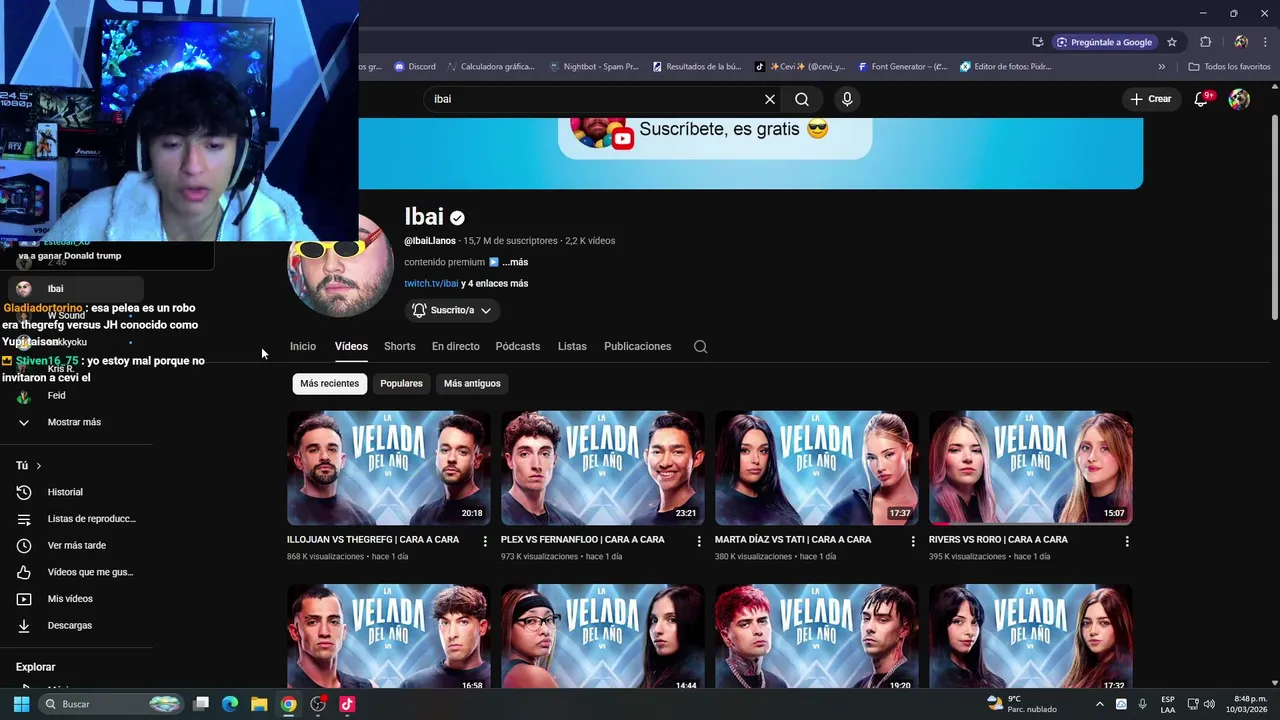Expand subscriptions with Mostrar más
Screen dimensions: 1280x720
(76, 422)
